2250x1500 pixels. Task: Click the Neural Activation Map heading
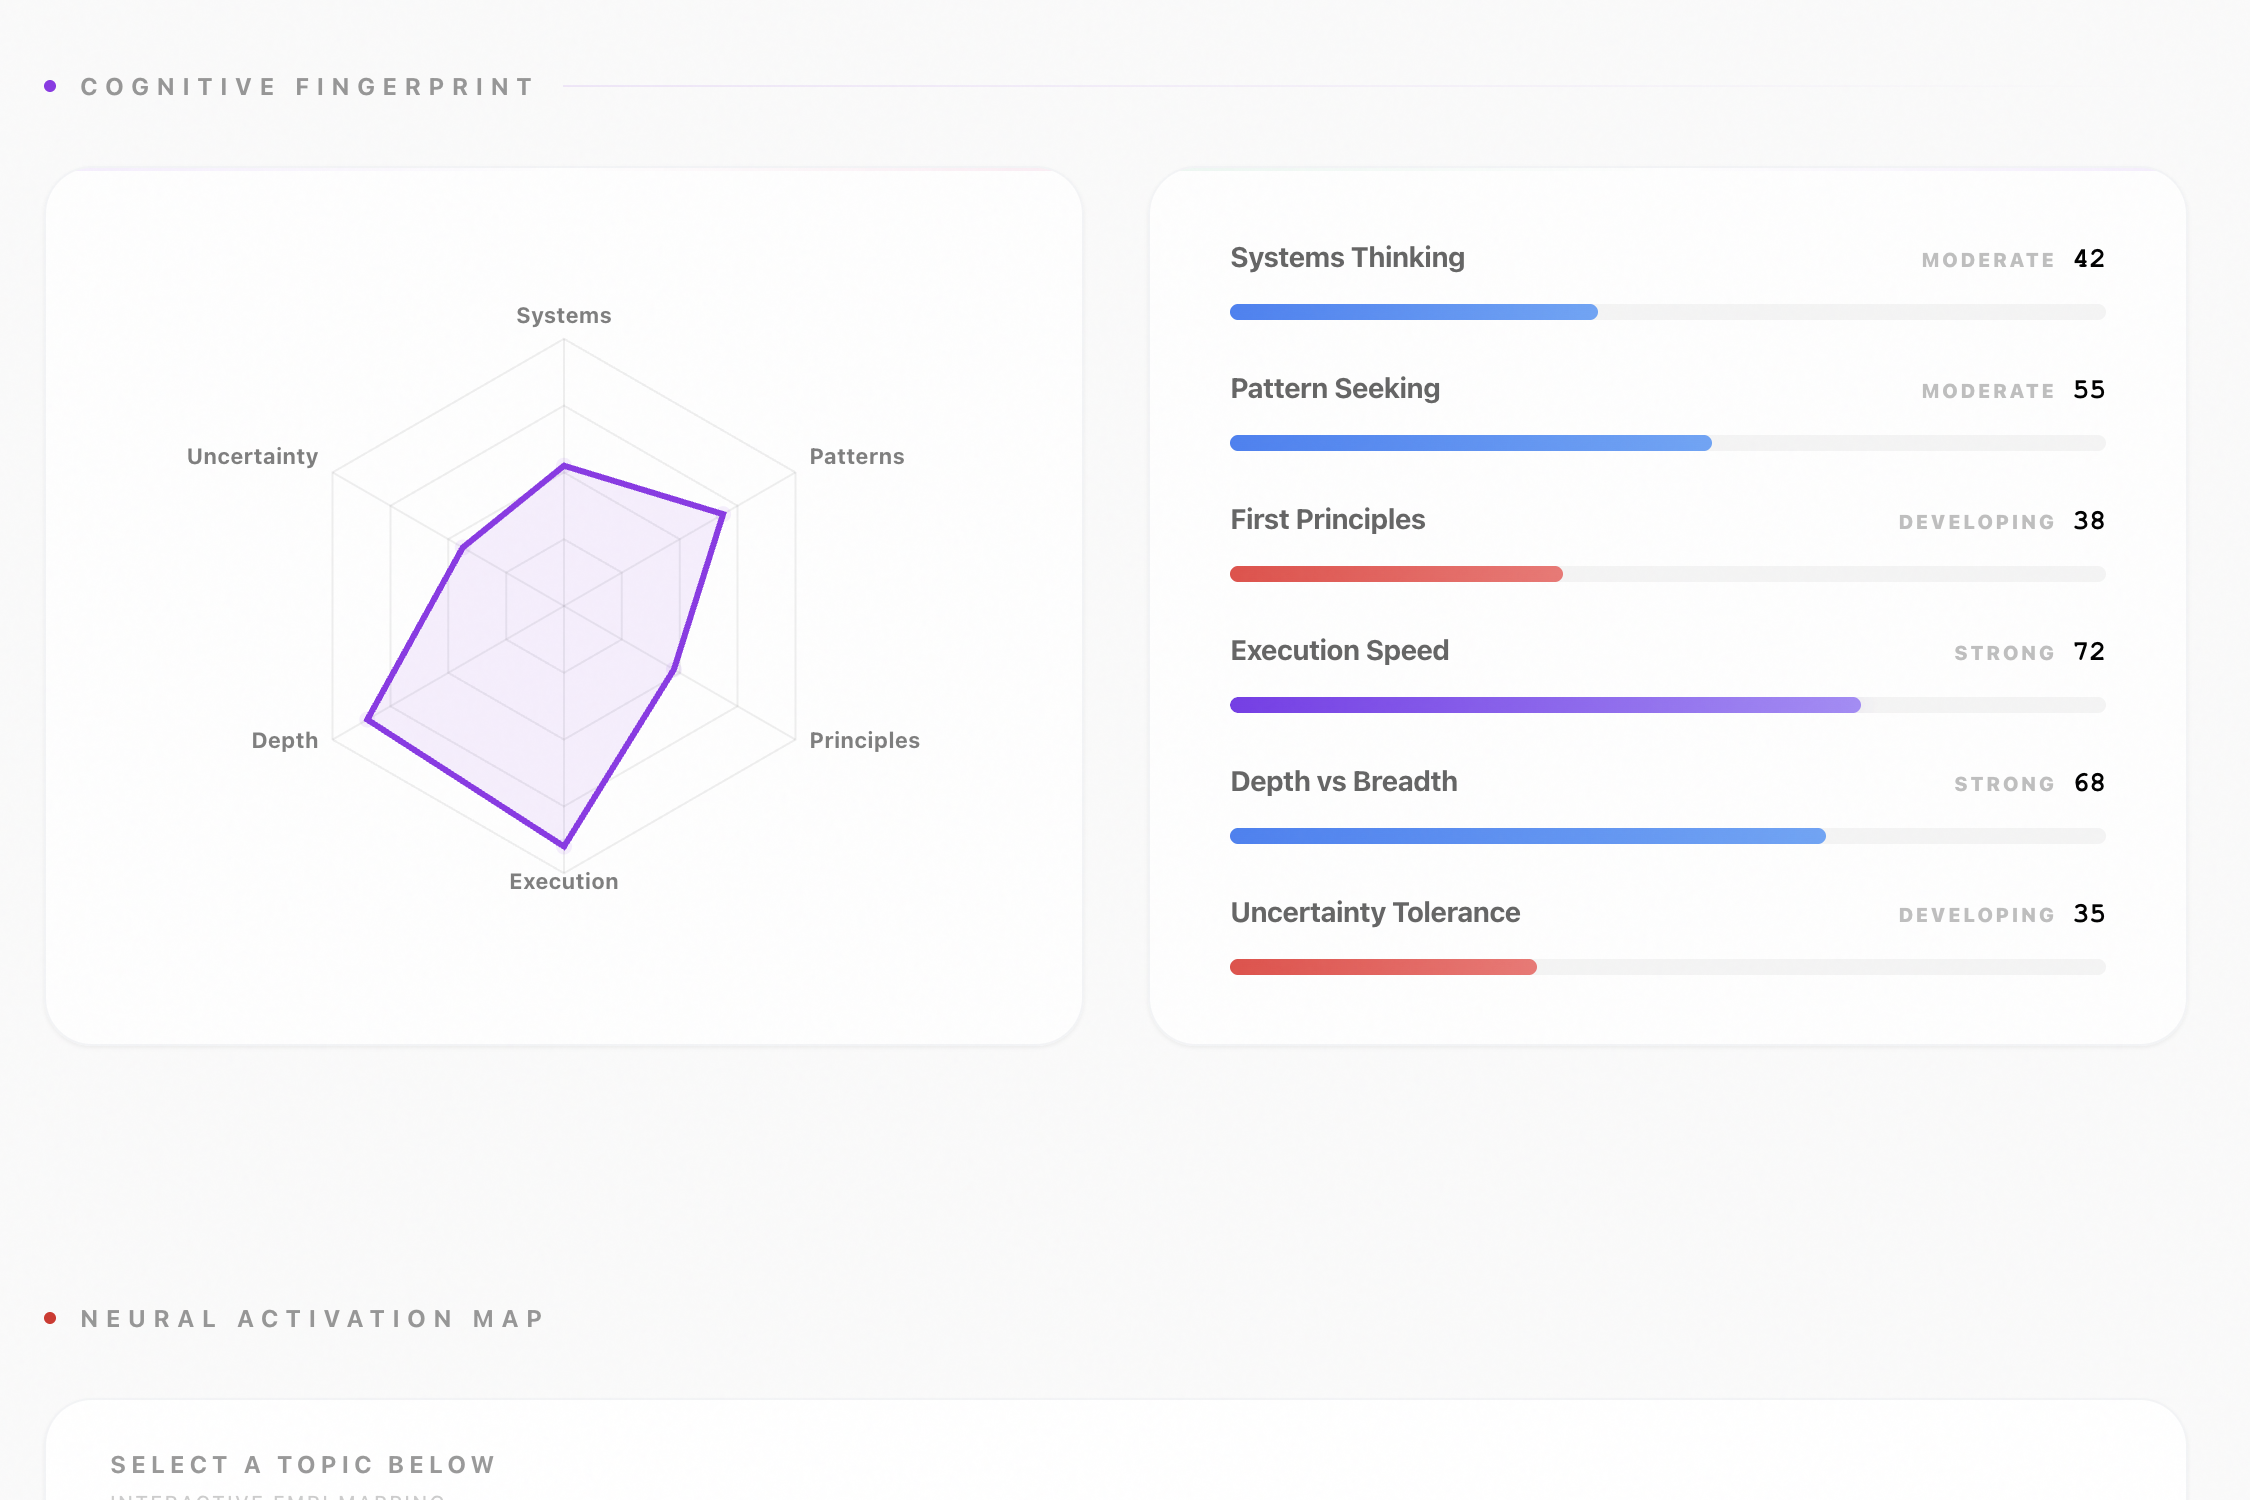point(313,1319)
